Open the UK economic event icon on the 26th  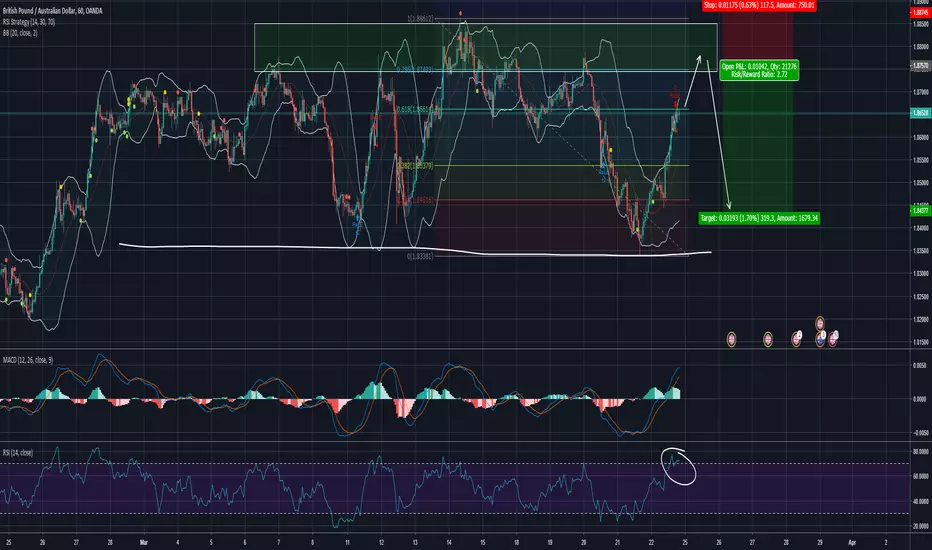732,340
